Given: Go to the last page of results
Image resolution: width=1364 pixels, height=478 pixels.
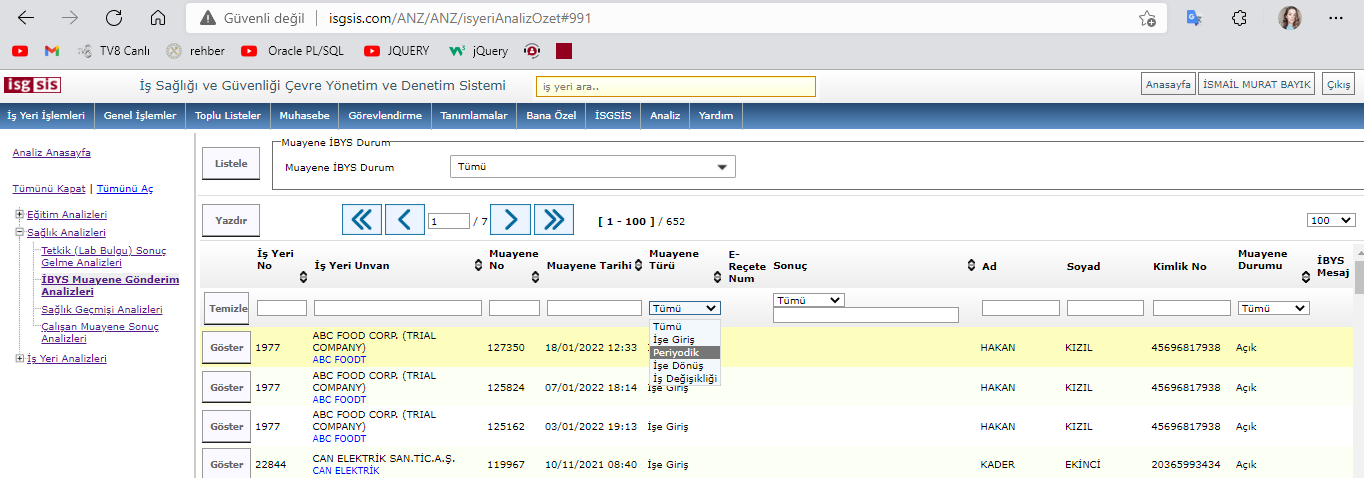Looking at the screenshot, I should [553, 220].
